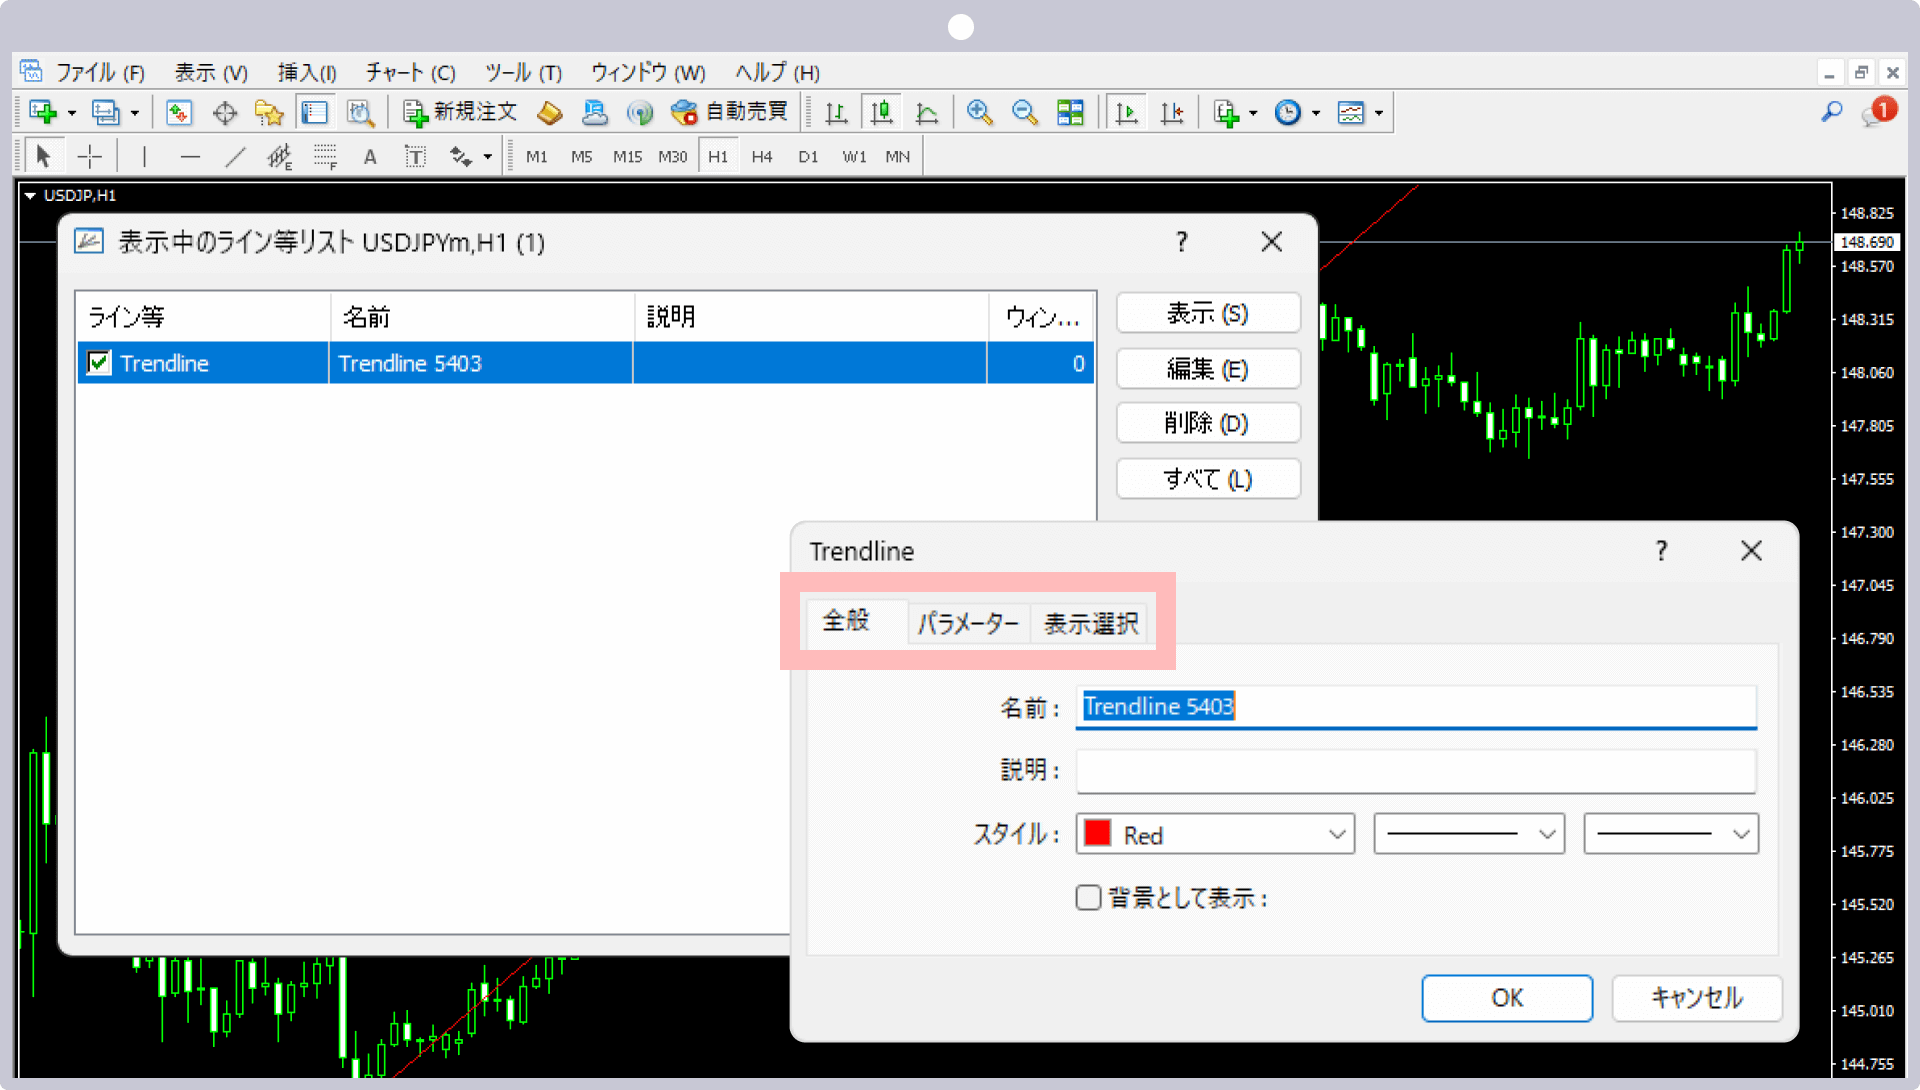Select the trendline drawing tool

[x=235, y=156]
